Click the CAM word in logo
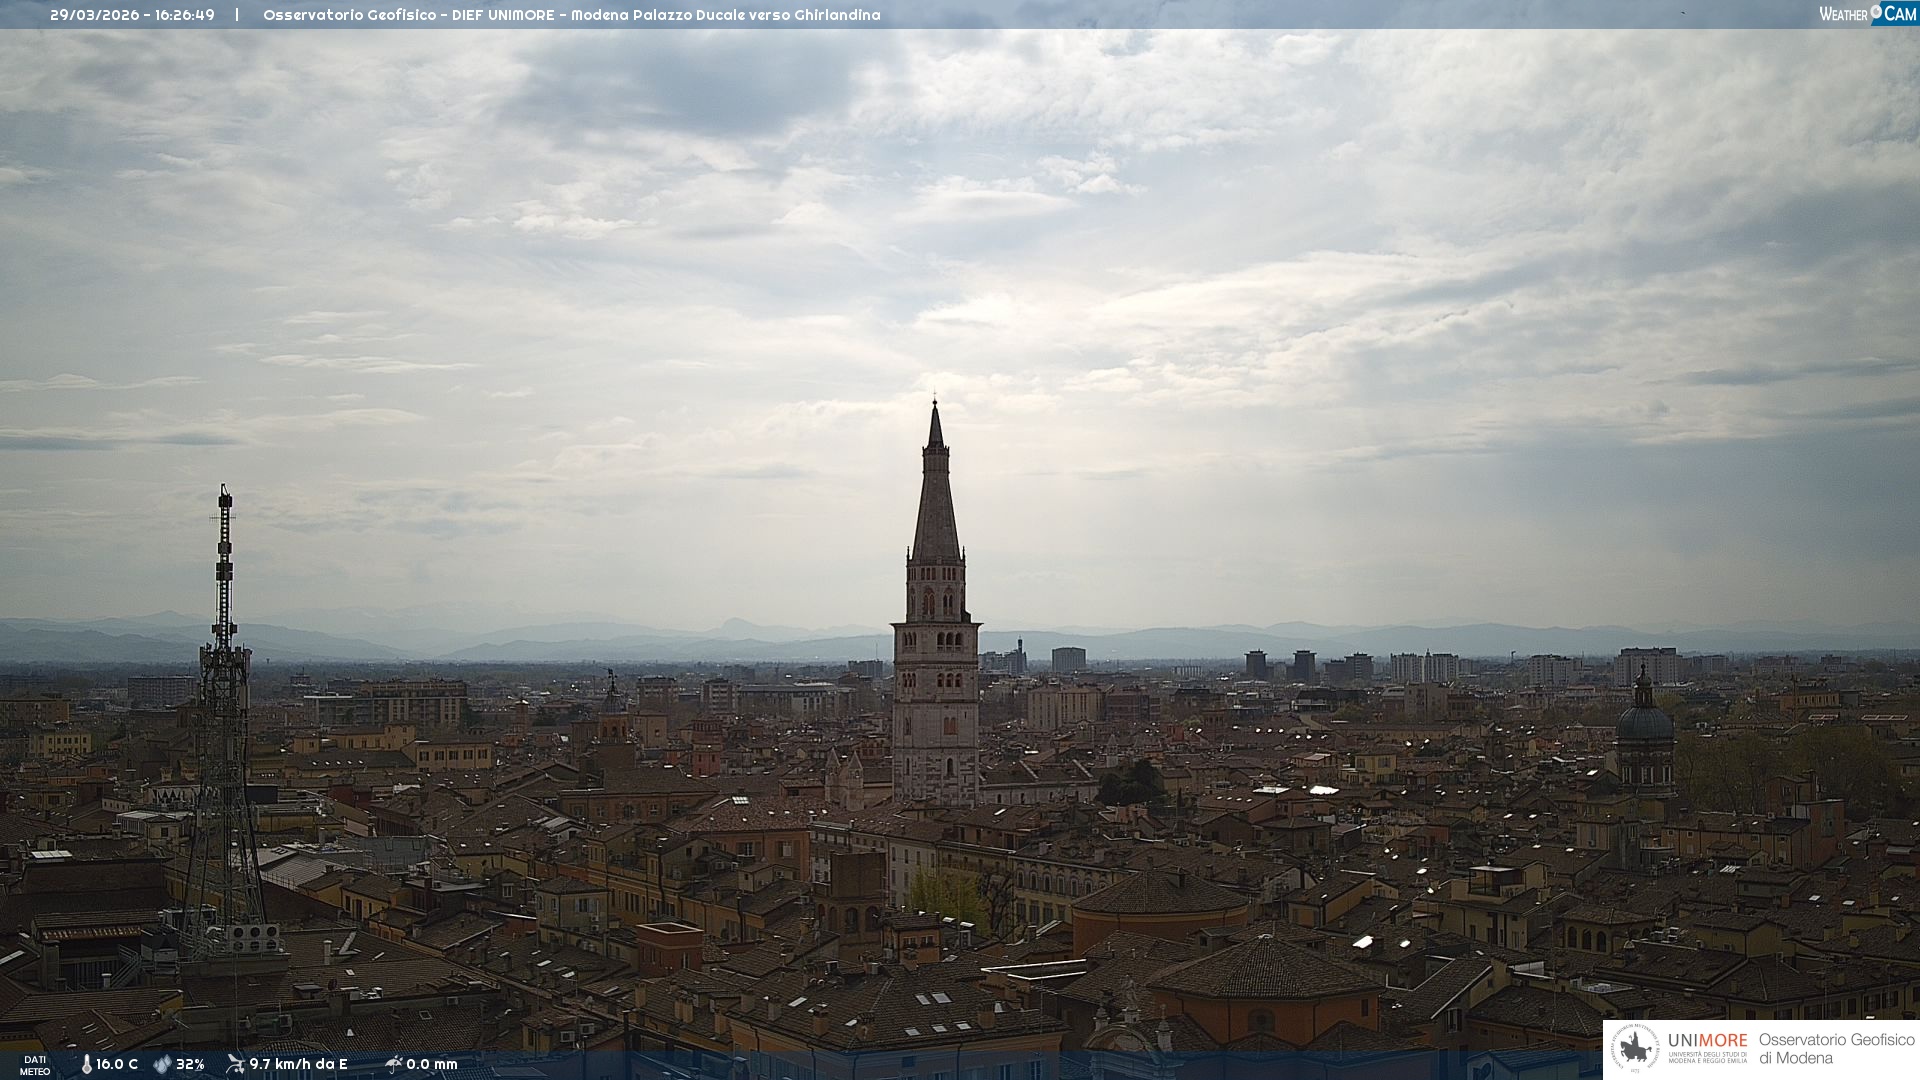Image resolution: width=1920 pixels, height=1080 pixels. point(1900,14)
